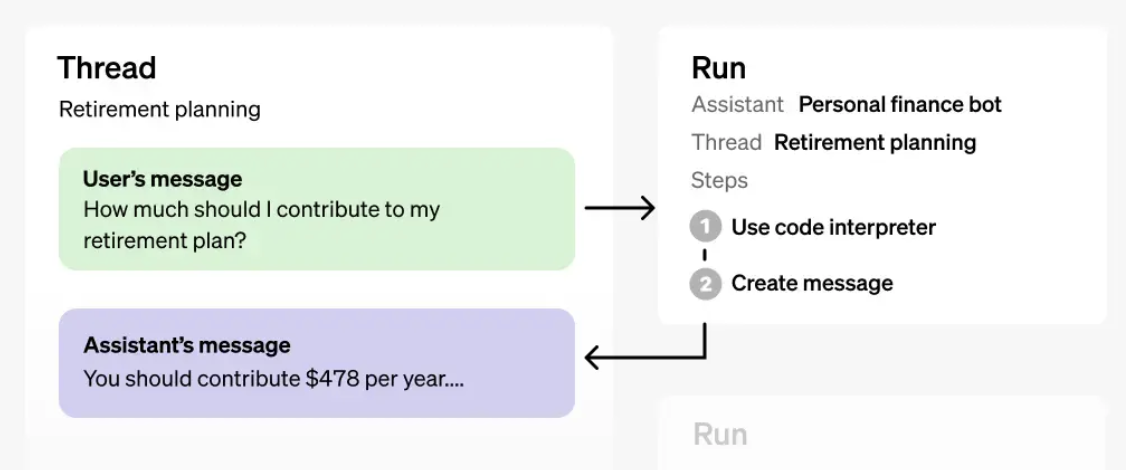Click the "Thread" panel heading

pyautogui.click(x=107, y=68)
